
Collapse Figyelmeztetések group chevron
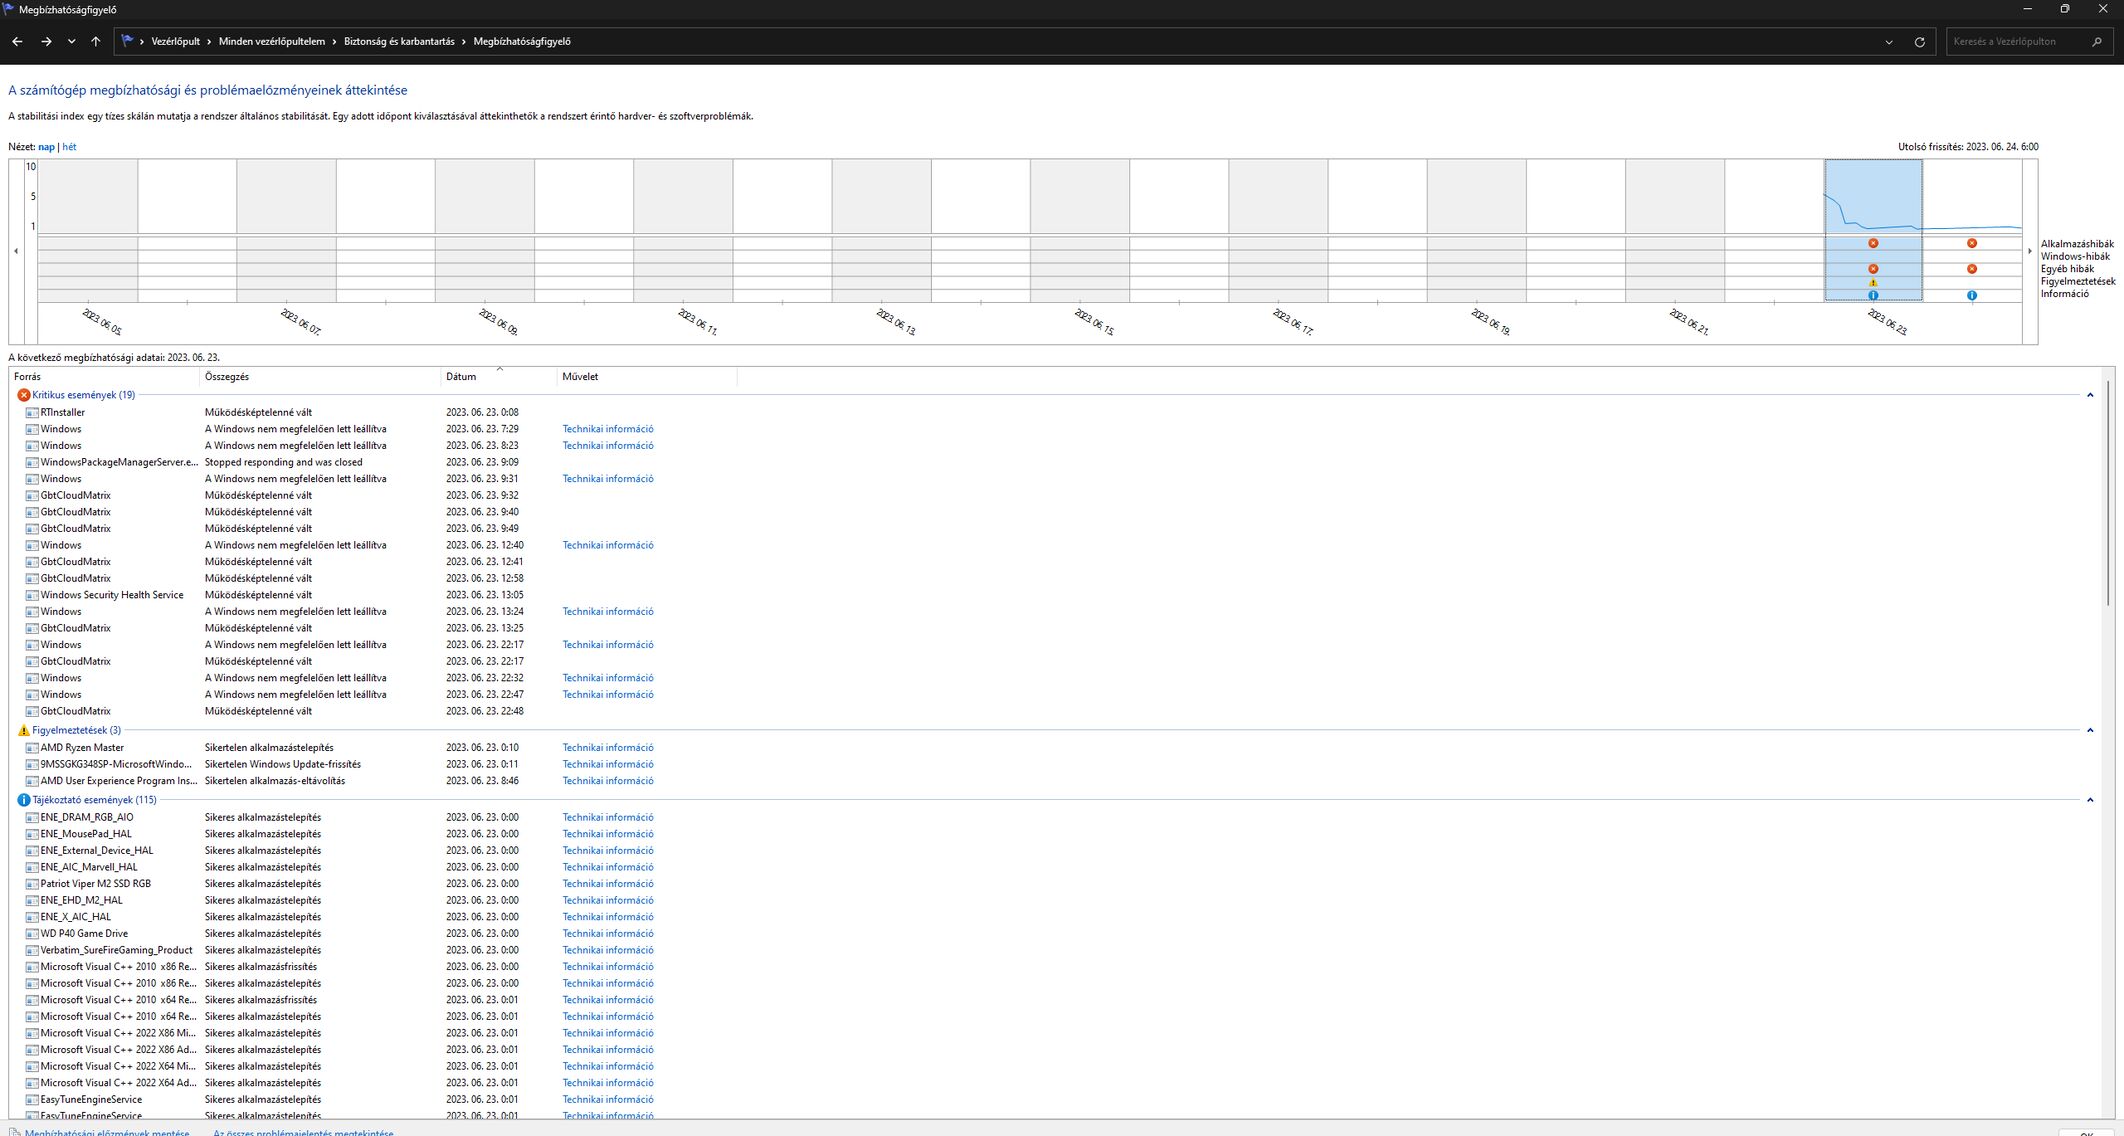[2089, 730]
